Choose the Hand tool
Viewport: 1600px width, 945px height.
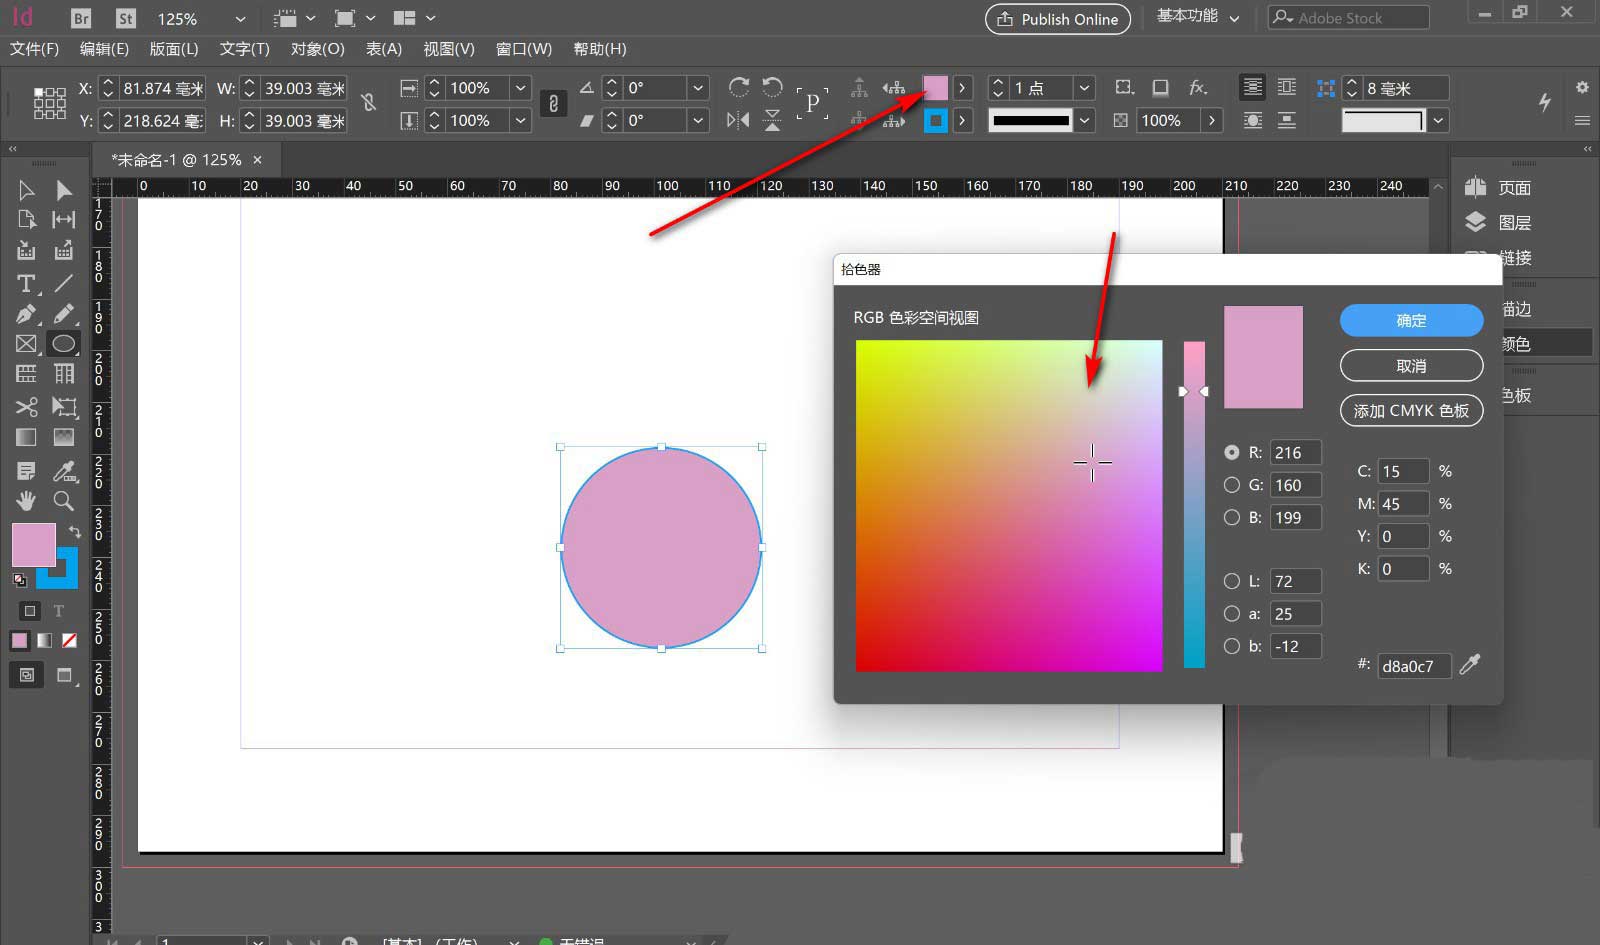point(26,500)
